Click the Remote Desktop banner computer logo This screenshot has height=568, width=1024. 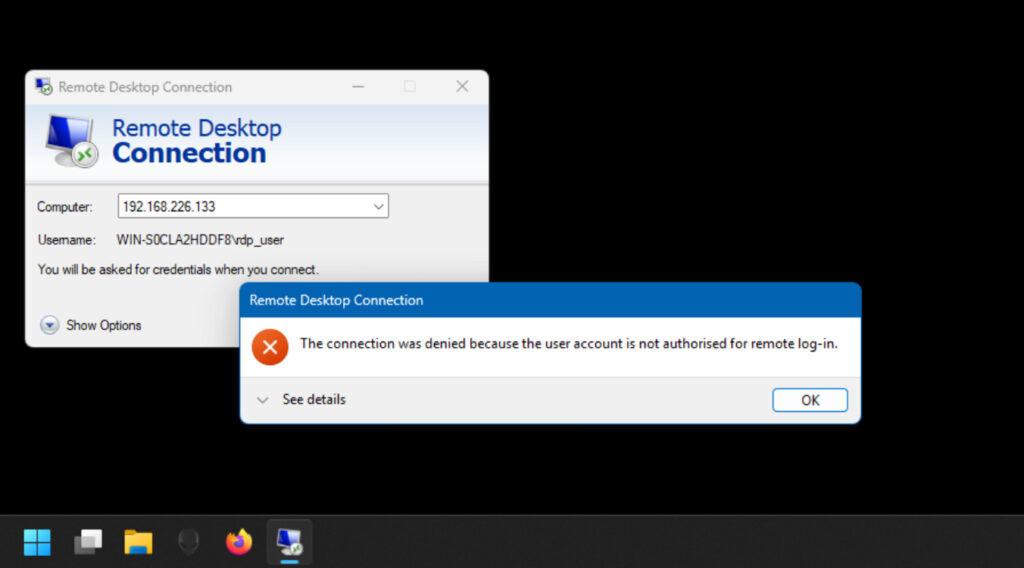(x=70, y=141)
